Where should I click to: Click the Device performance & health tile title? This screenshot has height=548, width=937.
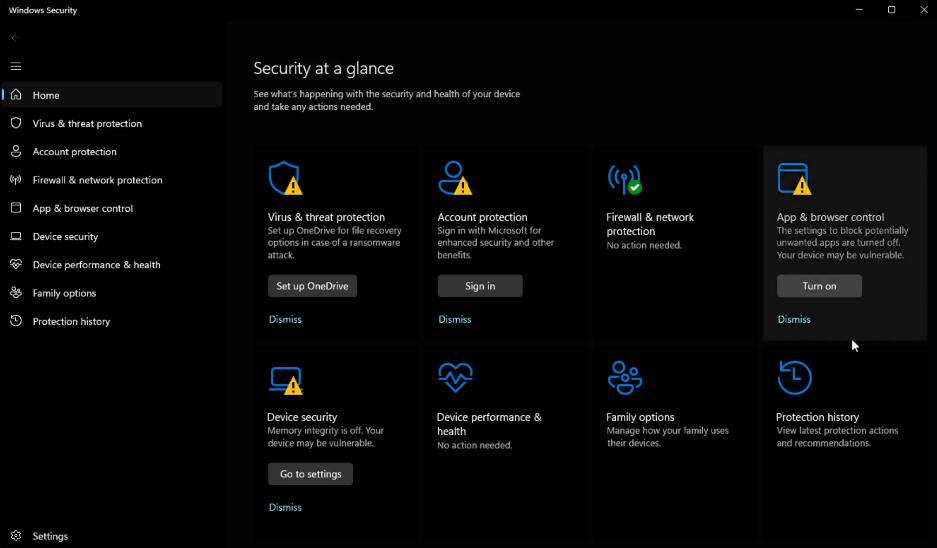pos(489,424)
